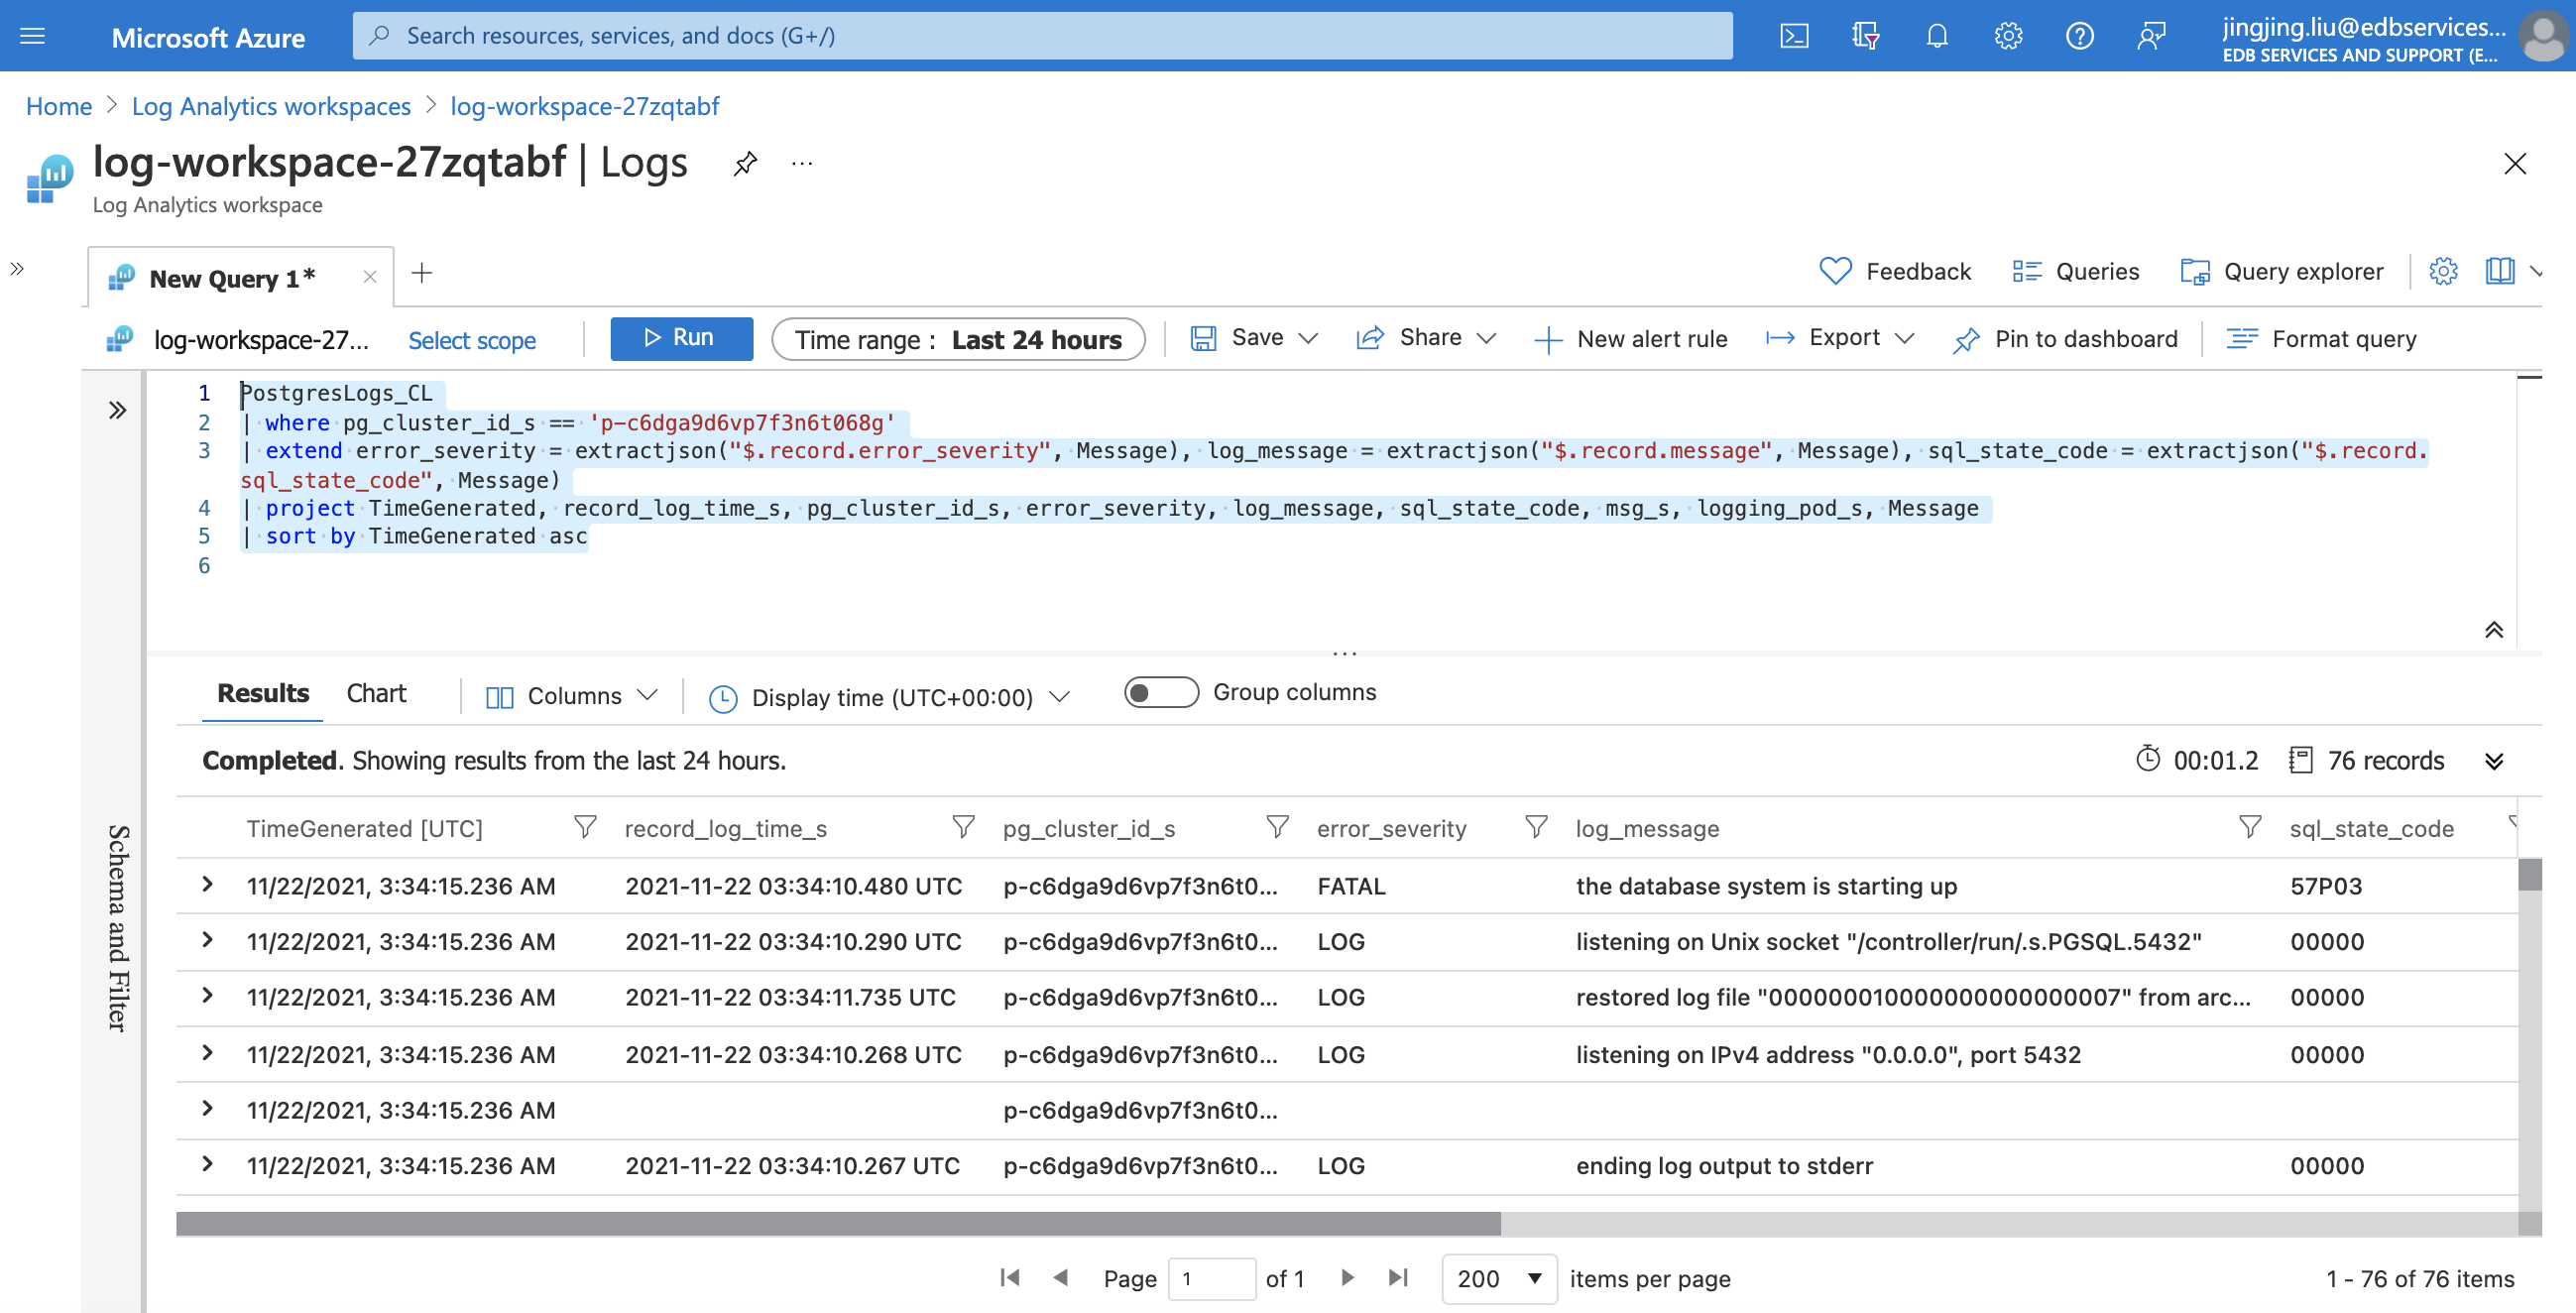Go to previous results page
The image size is (2576, 1313).
click(1061, 1277)
